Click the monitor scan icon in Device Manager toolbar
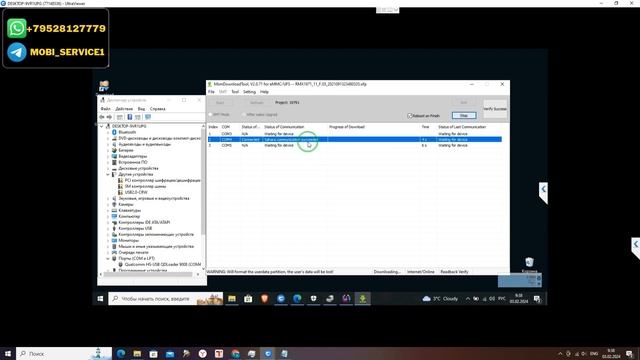This screenshot has height=360, width=640. (x=148, y=117)
